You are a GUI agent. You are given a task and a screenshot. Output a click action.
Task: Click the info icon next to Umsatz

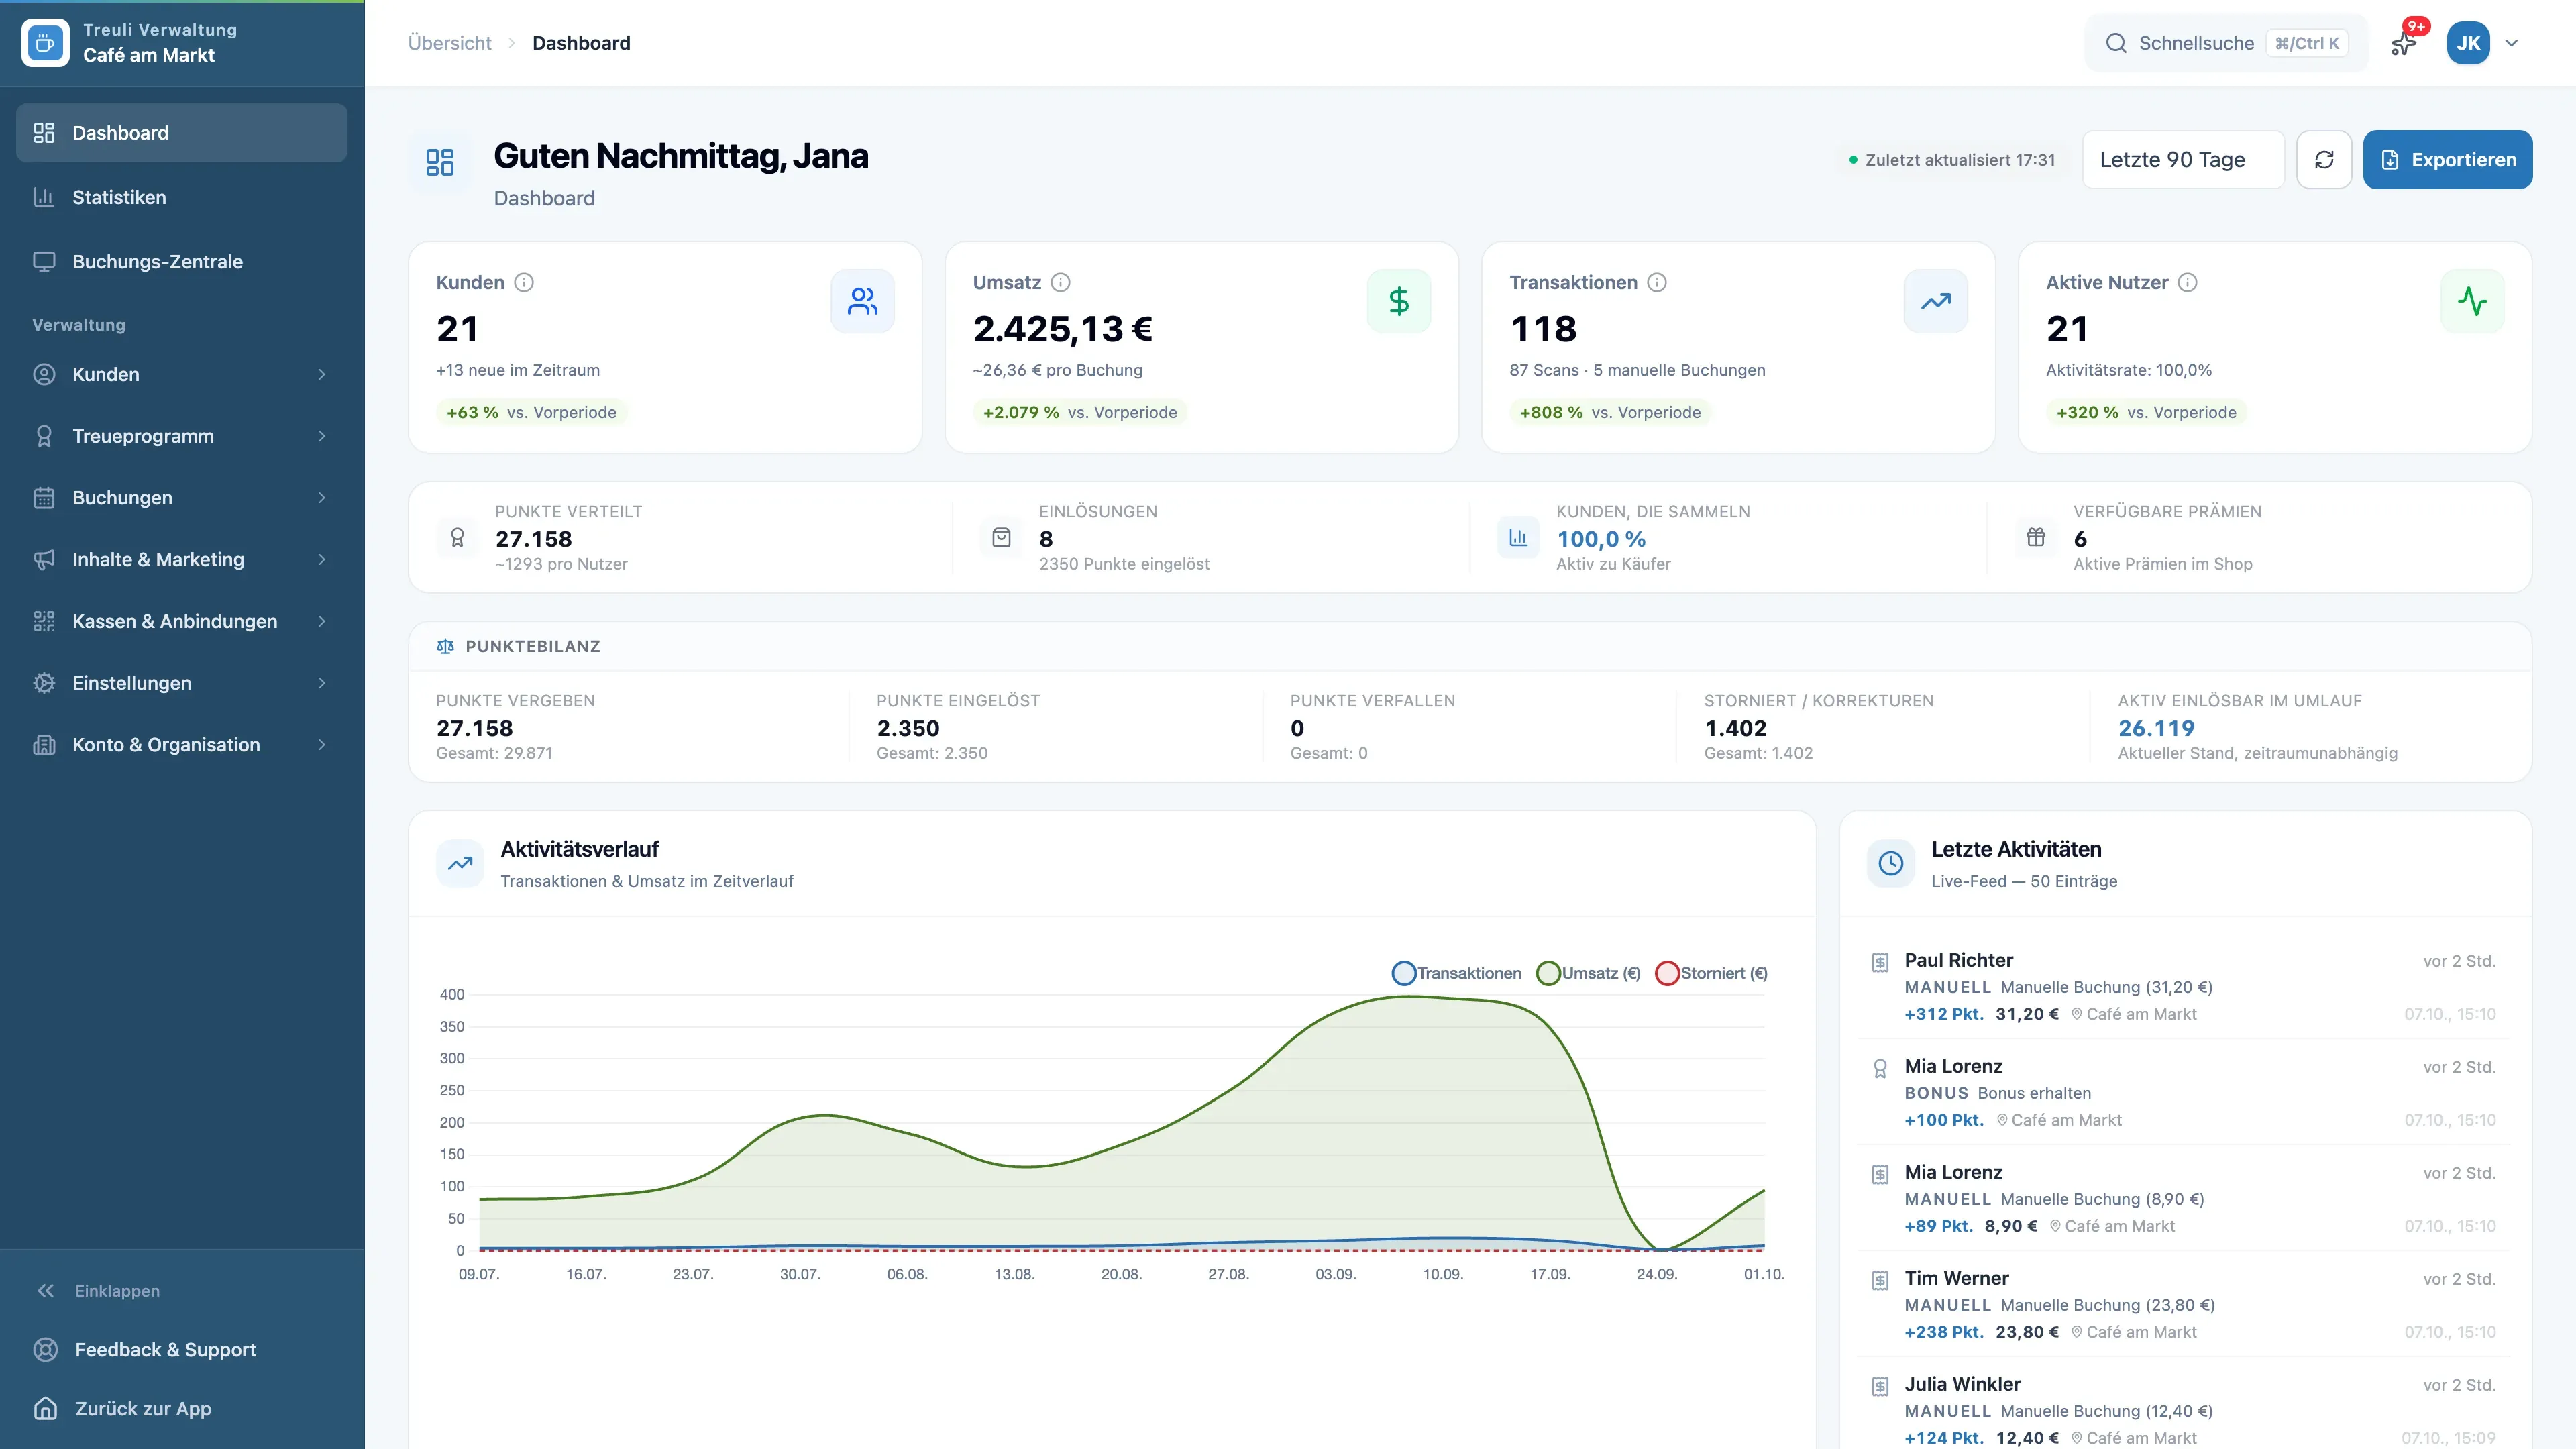pyautogui.click(x=1061, y=283)
